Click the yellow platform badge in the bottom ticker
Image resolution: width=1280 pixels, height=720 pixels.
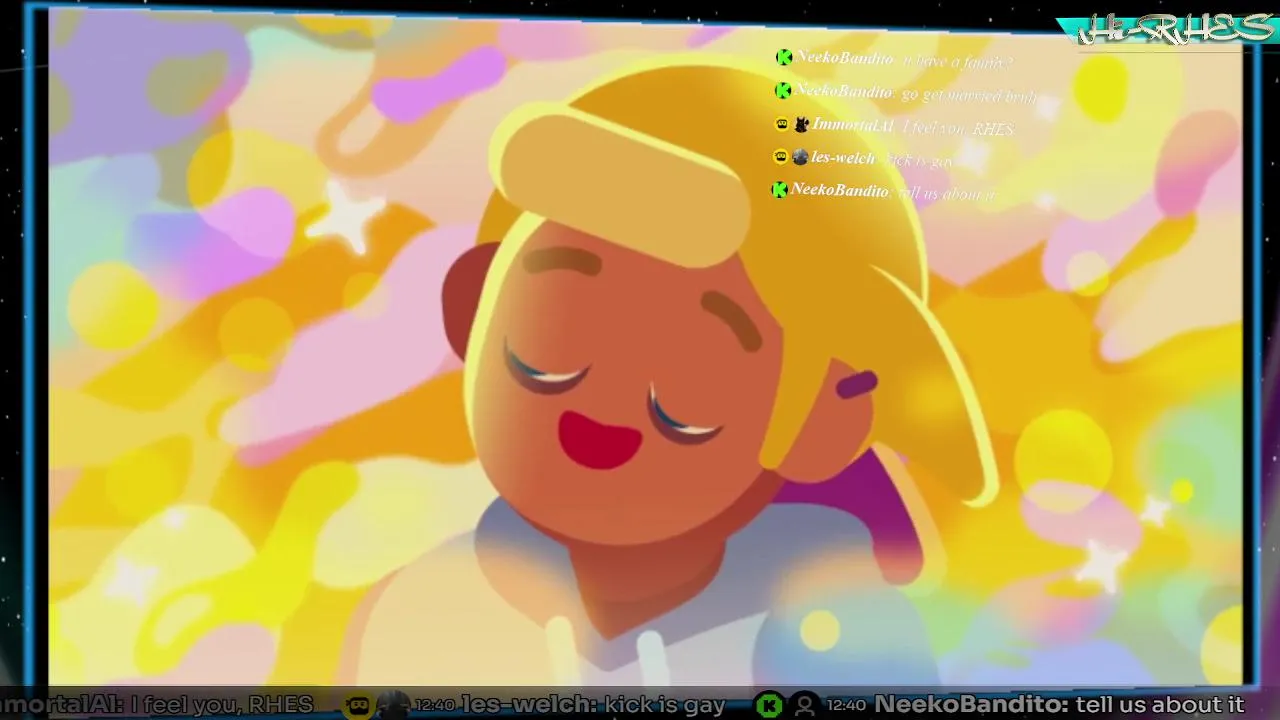tap(357, 705)
